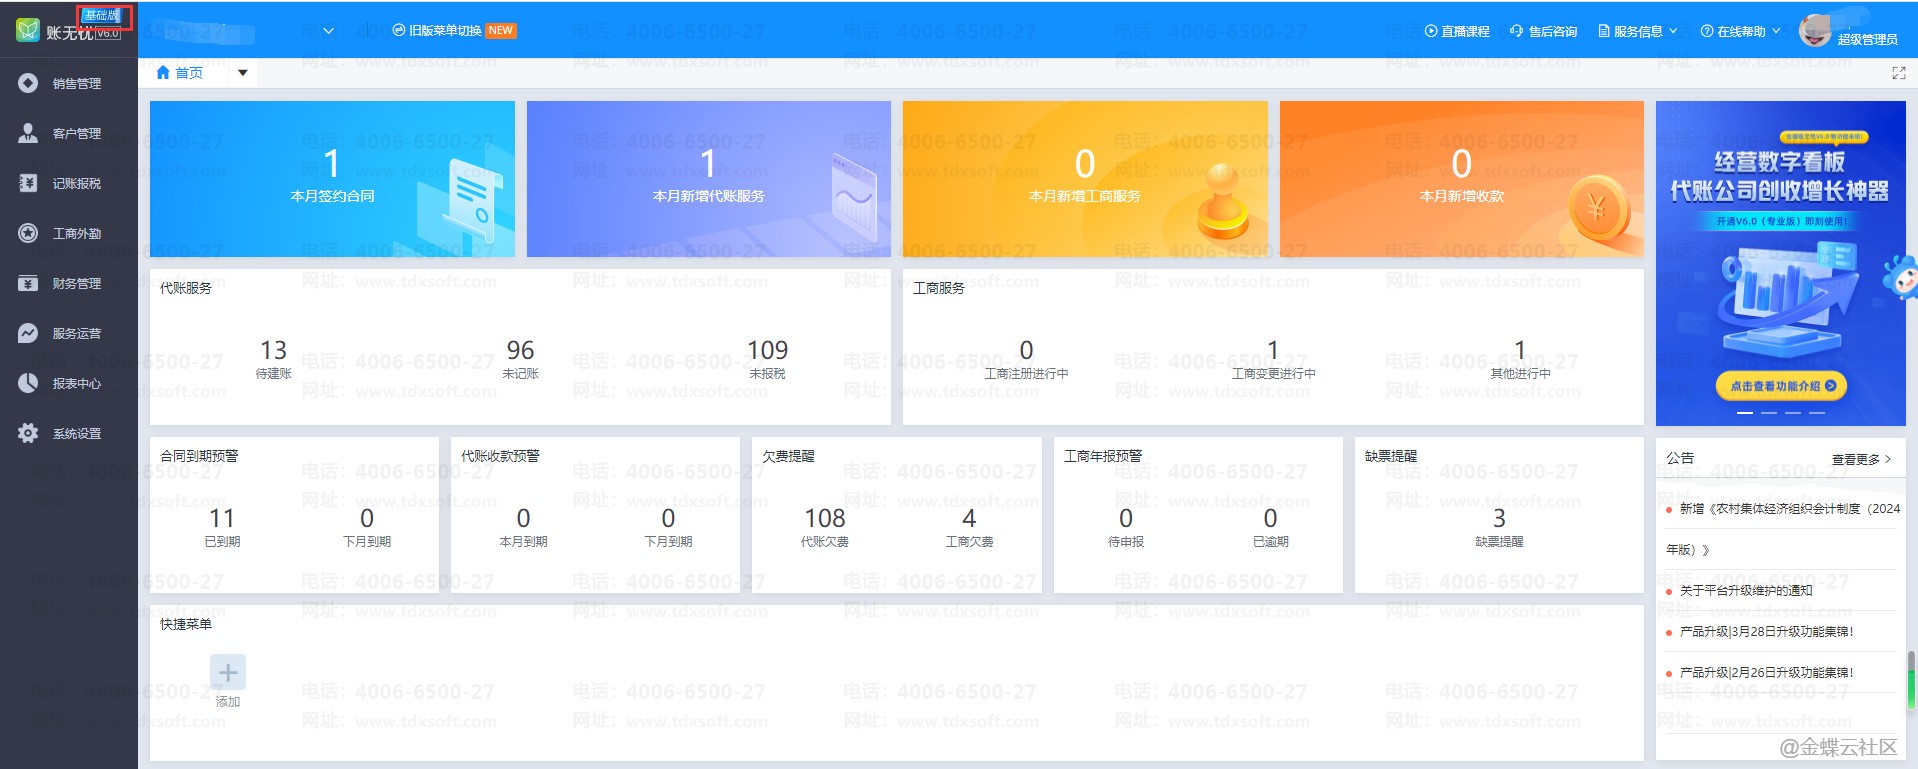Expand the 服务信息 dropdown
Screen dimensions: 1918x769
1638,31
